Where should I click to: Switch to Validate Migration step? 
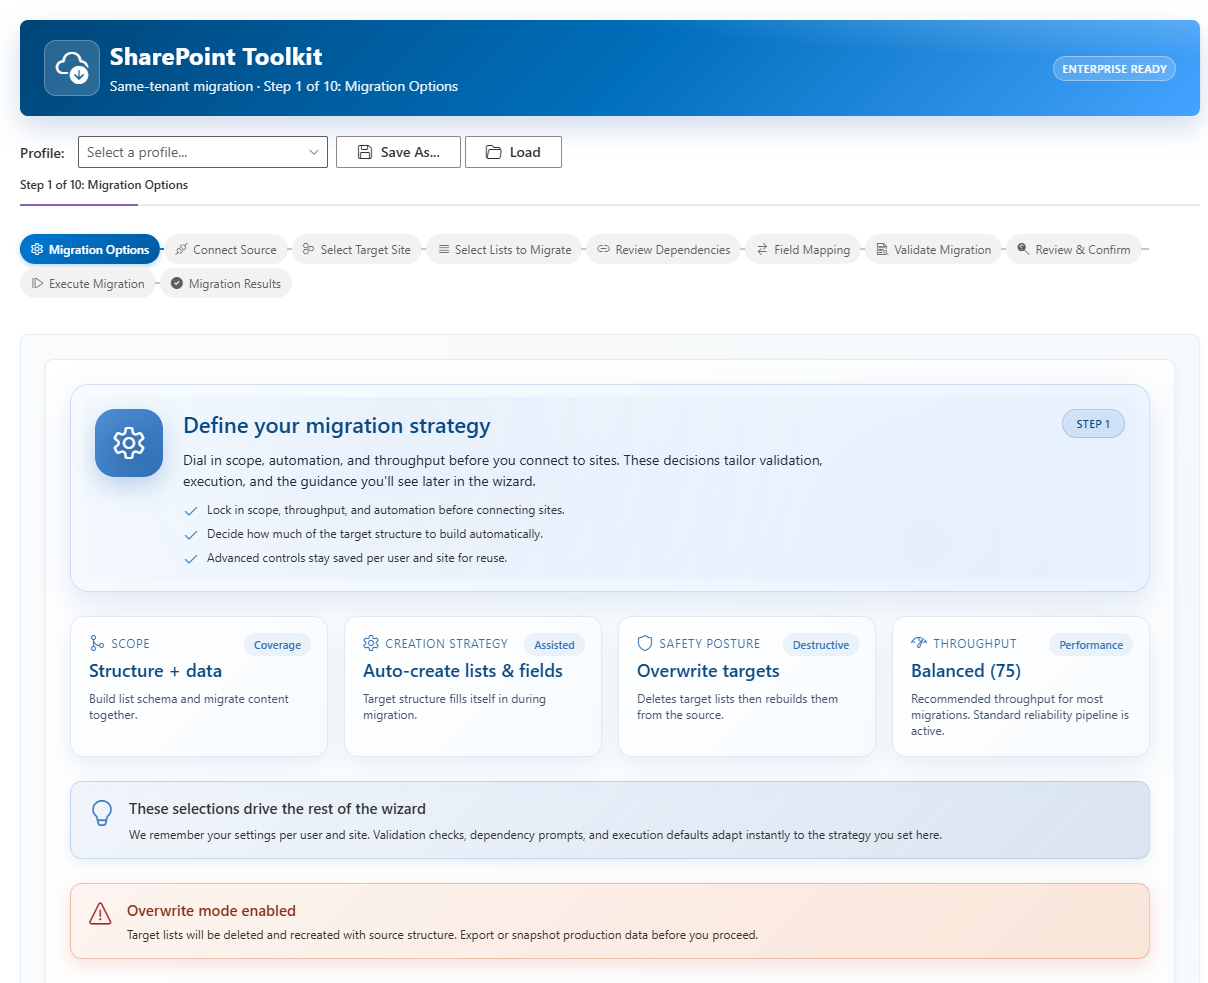pos(933,250)
